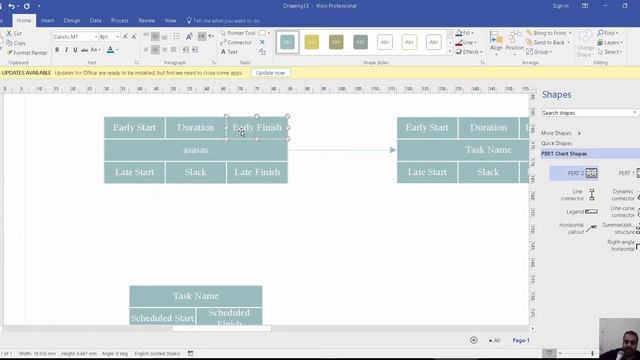Toggle Italic formatting
640x360 pixels.
click(66, 50)
